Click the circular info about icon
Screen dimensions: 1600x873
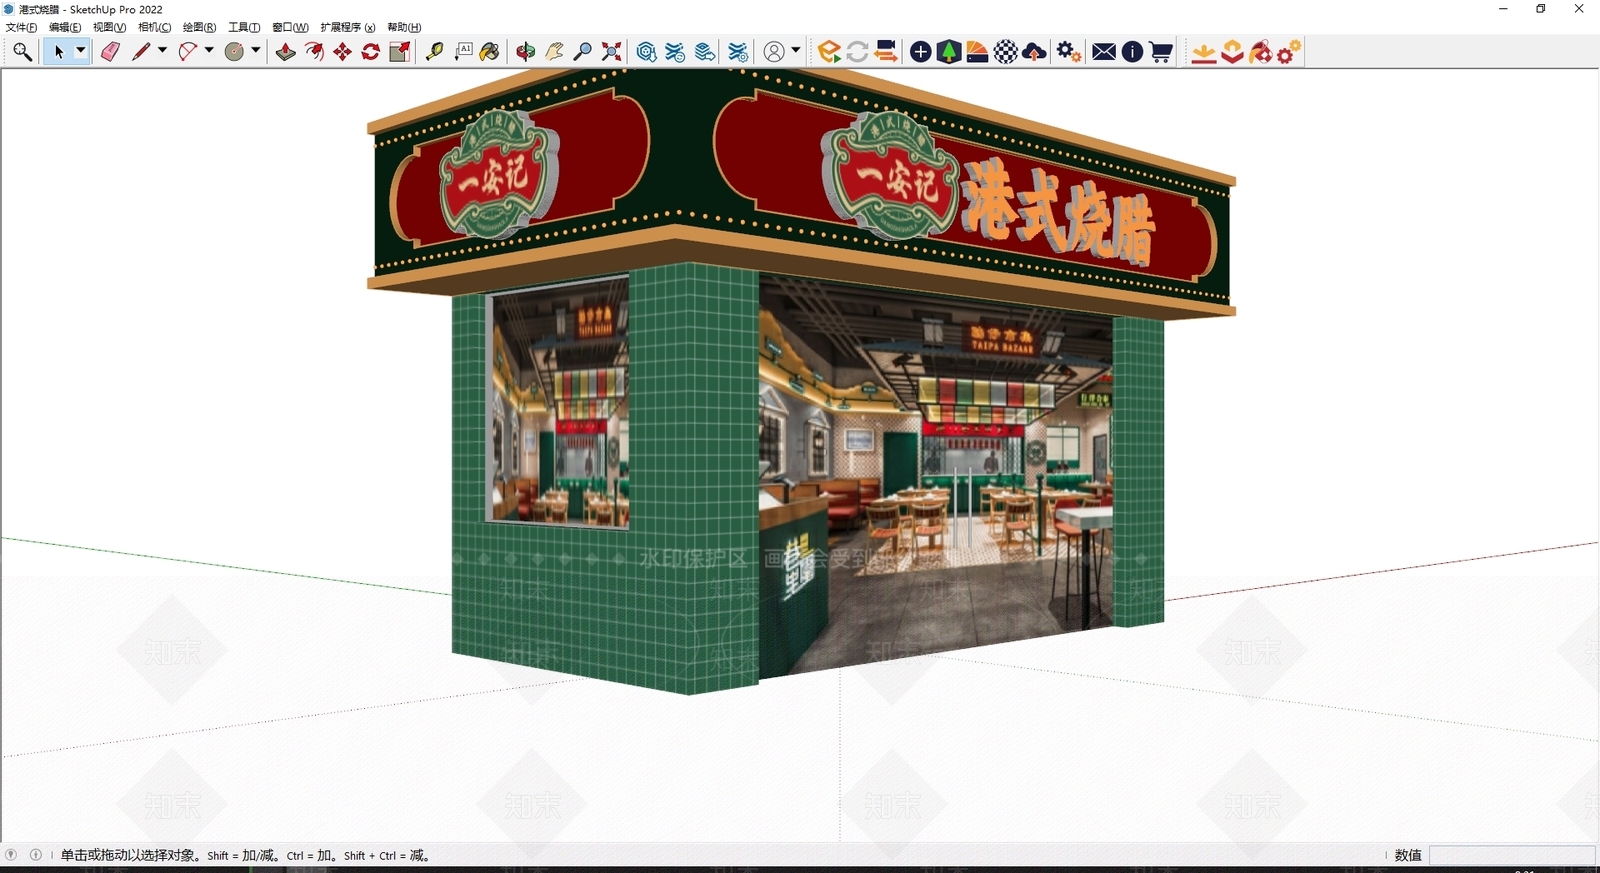pyautogui.click(x=1132, y=52)
